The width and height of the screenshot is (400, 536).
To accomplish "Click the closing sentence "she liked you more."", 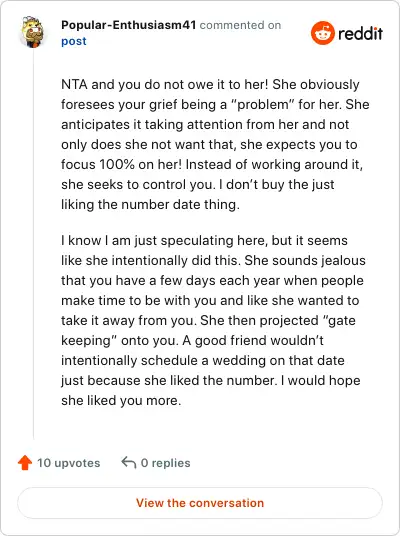I will pyautogui.click(x=121, y=400).
